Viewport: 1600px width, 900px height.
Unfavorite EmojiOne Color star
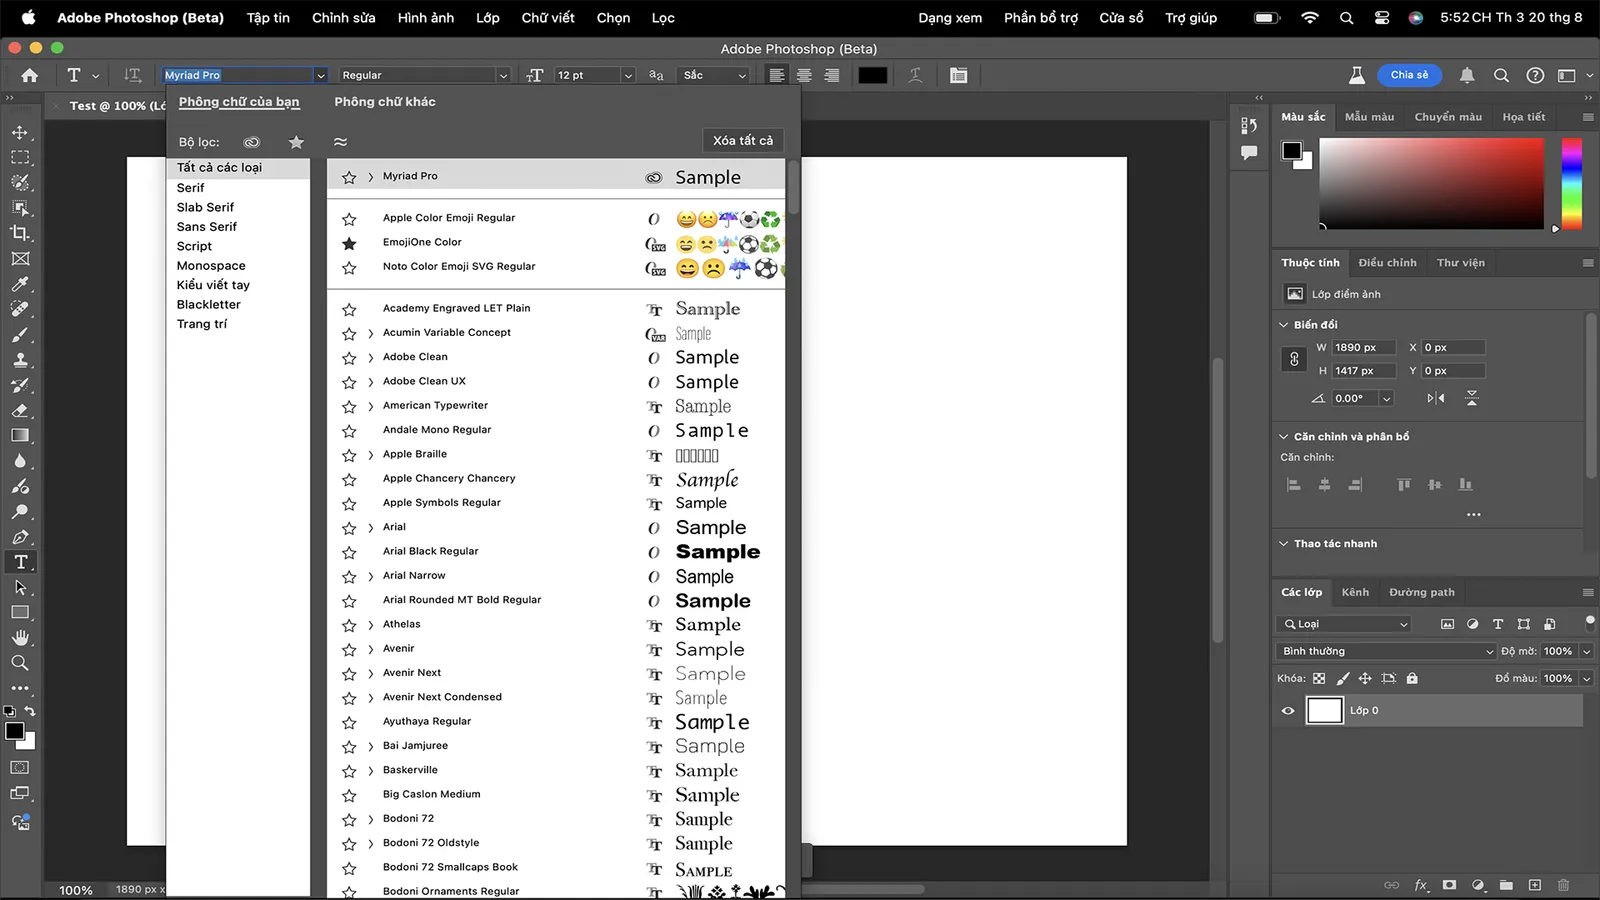[x=349, y=243]
